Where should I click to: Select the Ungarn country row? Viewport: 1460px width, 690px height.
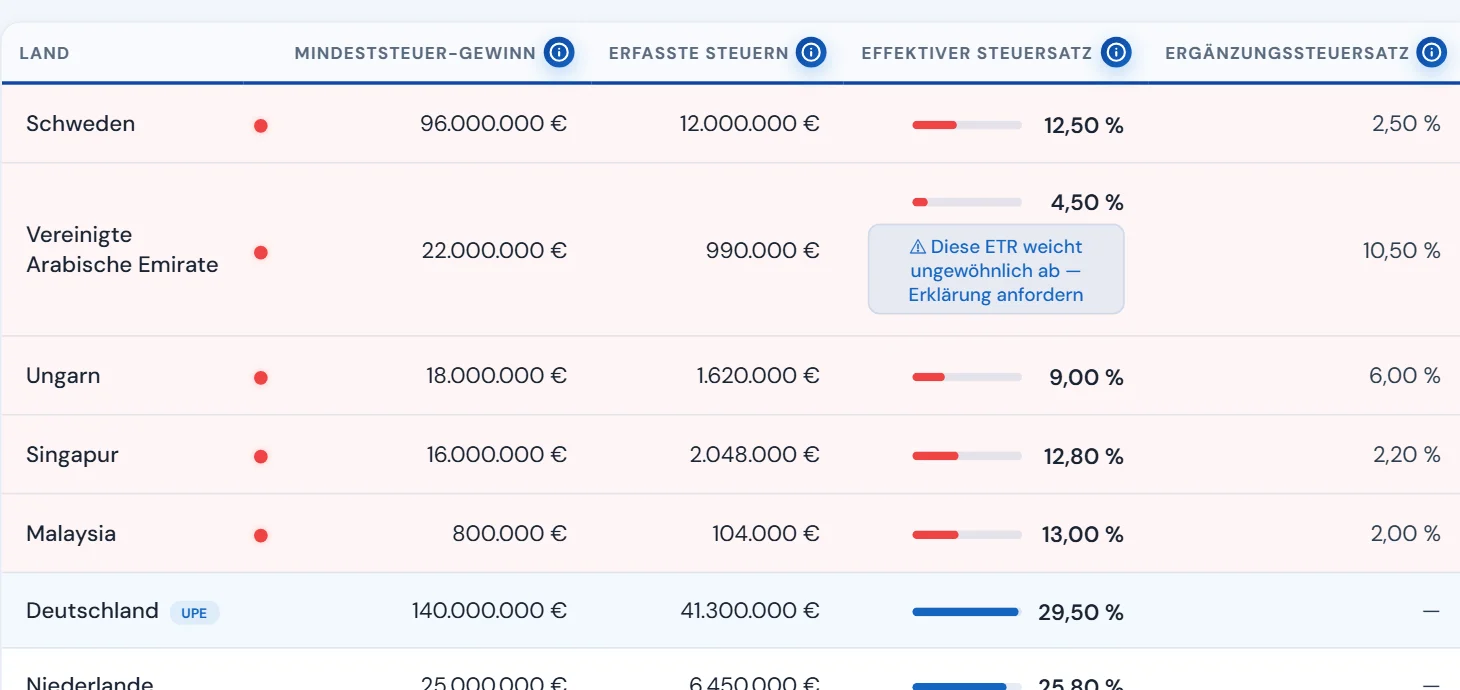click(730, 376)
